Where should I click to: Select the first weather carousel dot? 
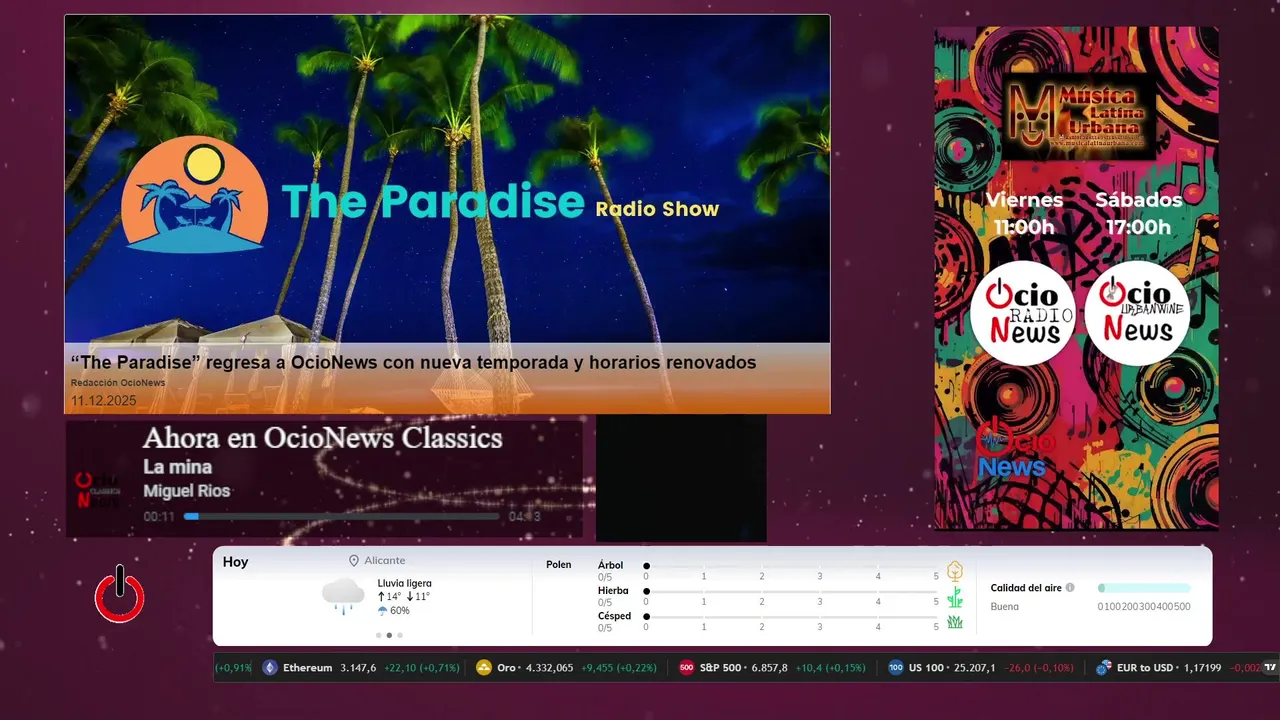pos(378,635)
